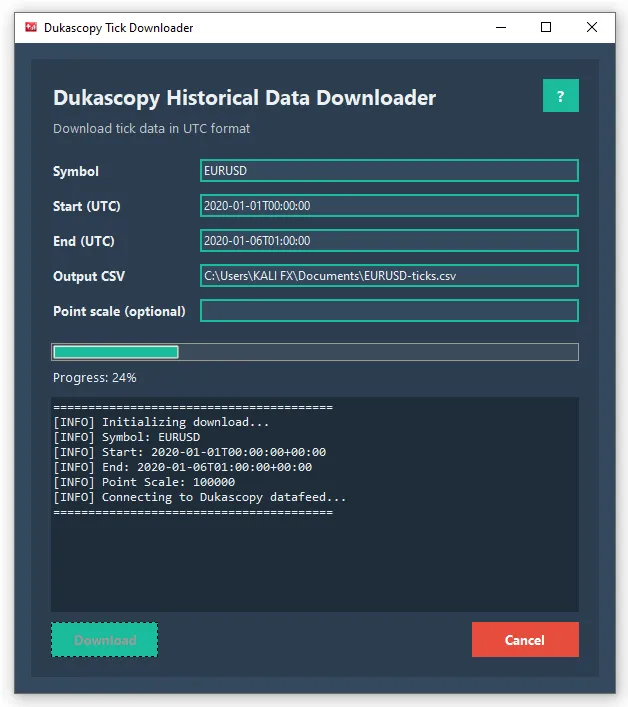The width and height of the screenshot is (628, 707).
Task: Click the download progress bar
Action: (x=315, y=352)
